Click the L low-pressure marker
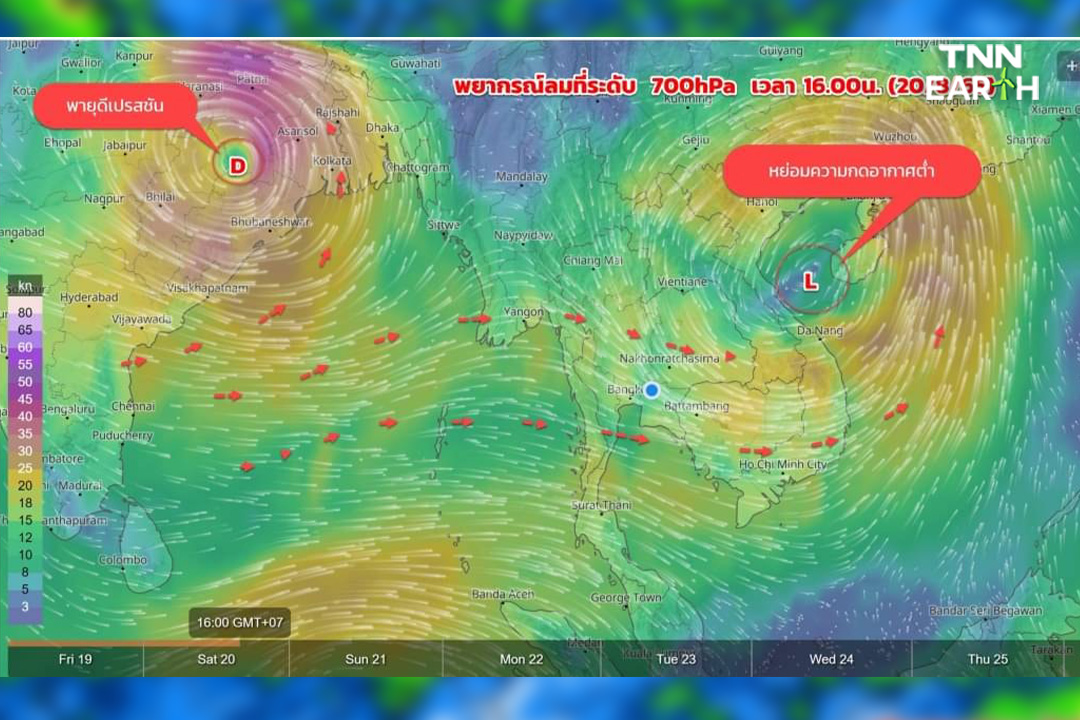Image resolution: width=1080 pixels, height=720 pixels. coord(811,280)
